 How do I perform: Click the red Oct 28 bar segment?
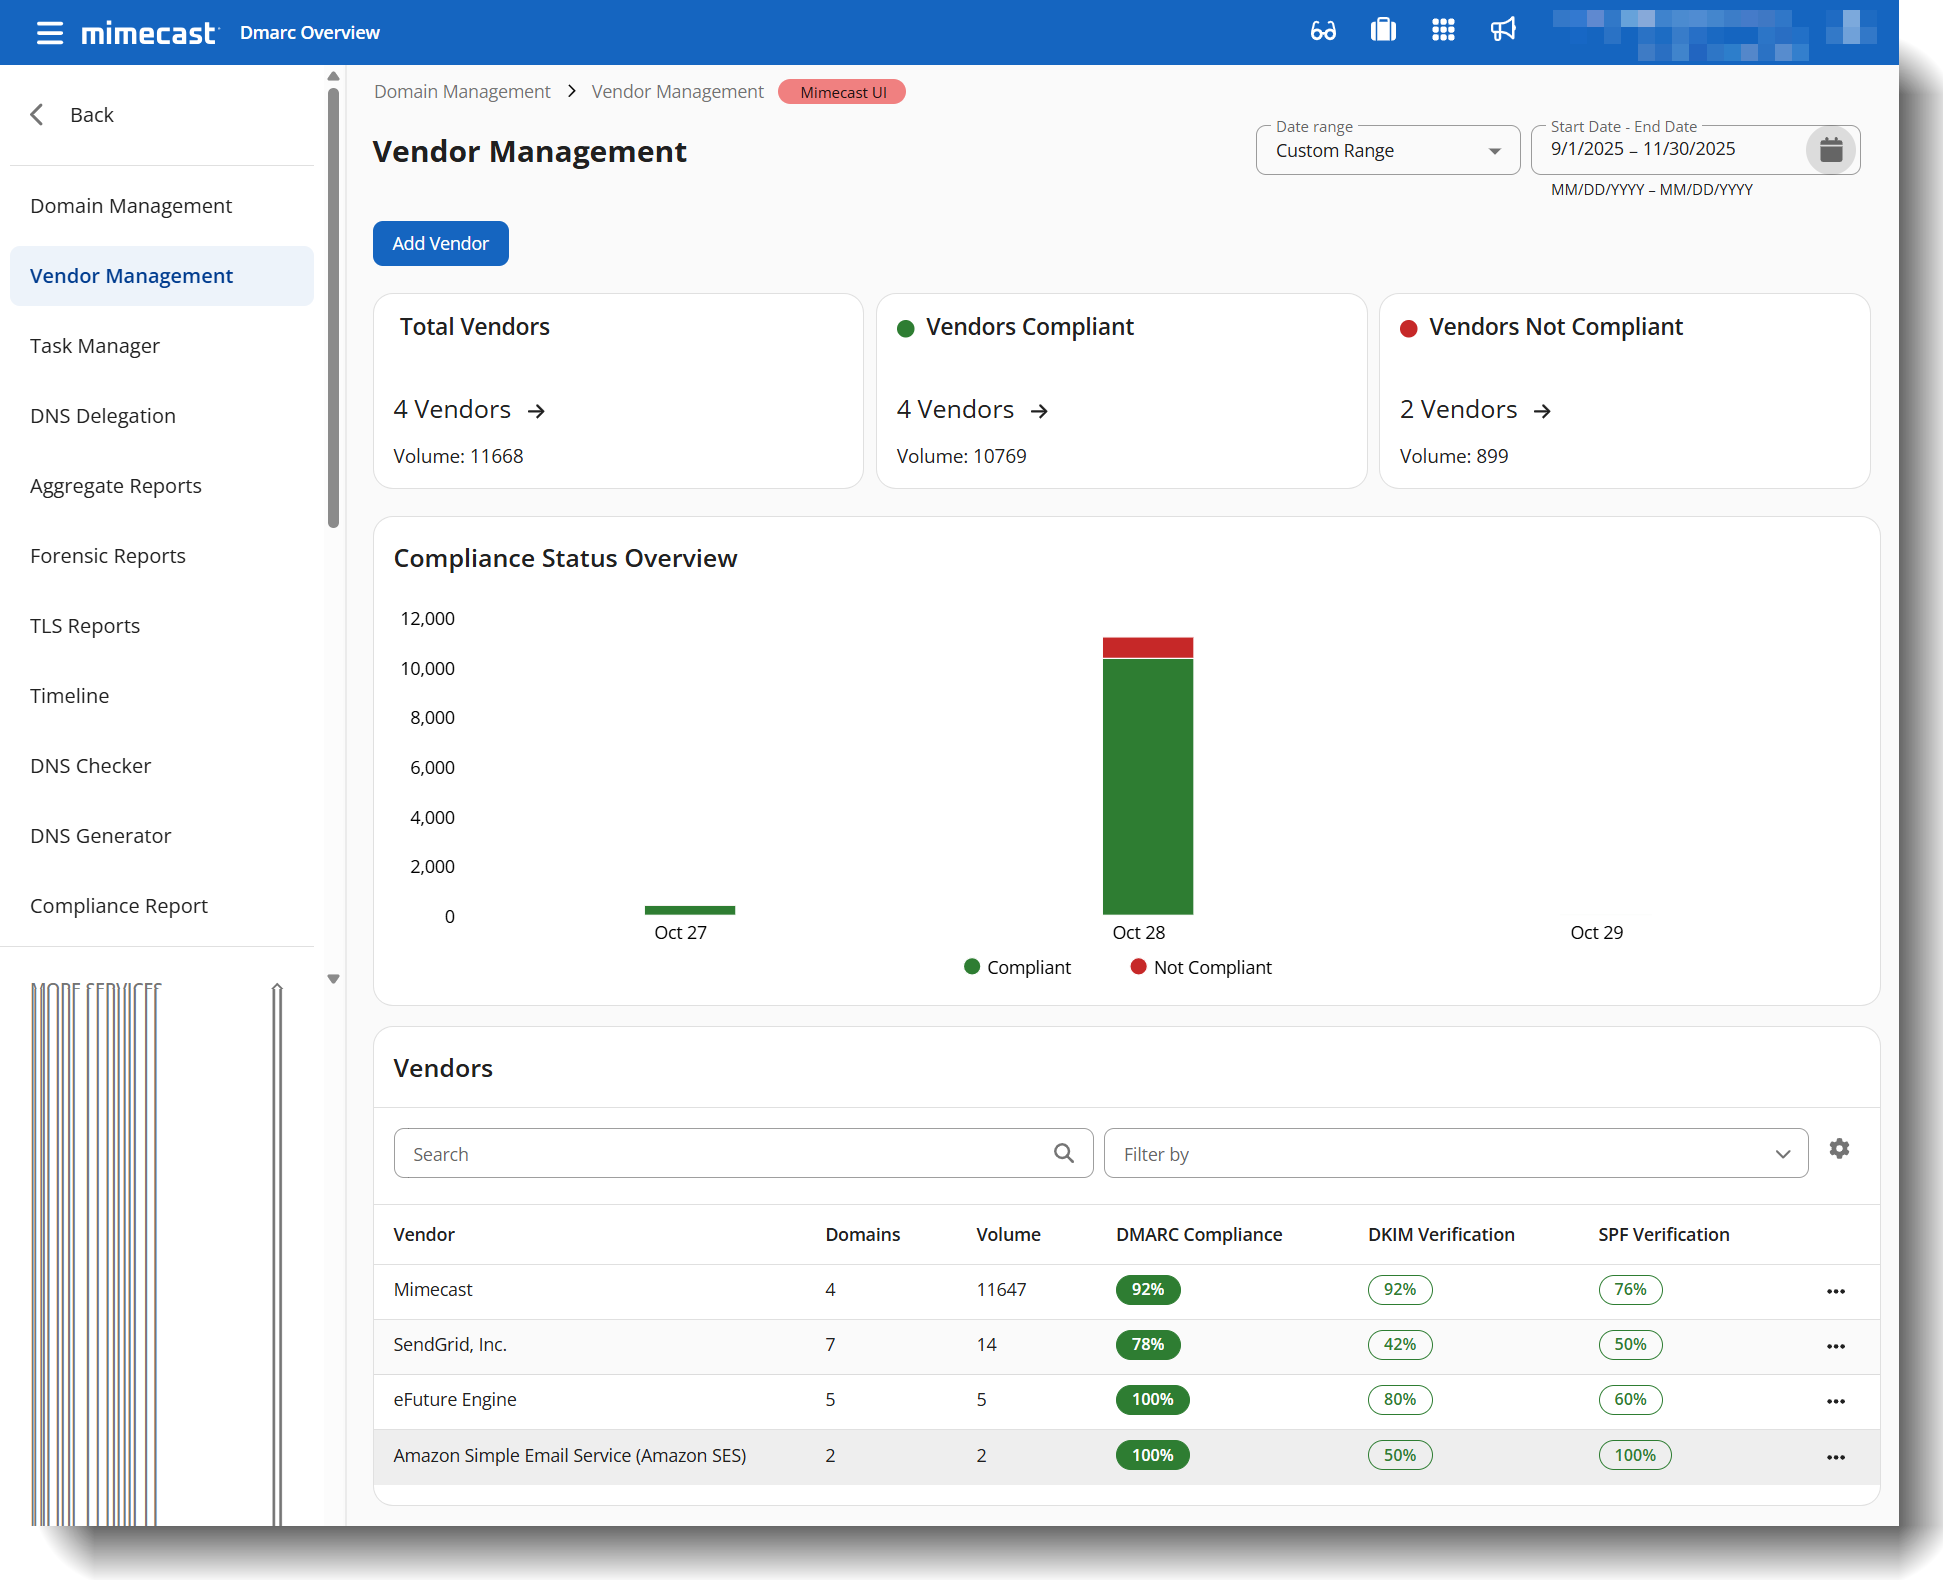(1147, 647)
